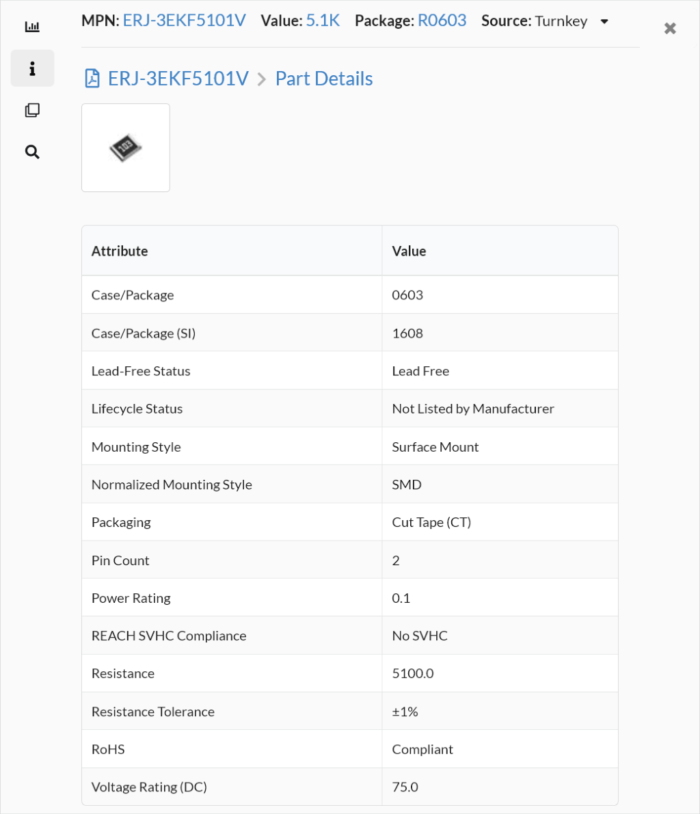Click the resistor thumbnail image

[x=126, y=148]
